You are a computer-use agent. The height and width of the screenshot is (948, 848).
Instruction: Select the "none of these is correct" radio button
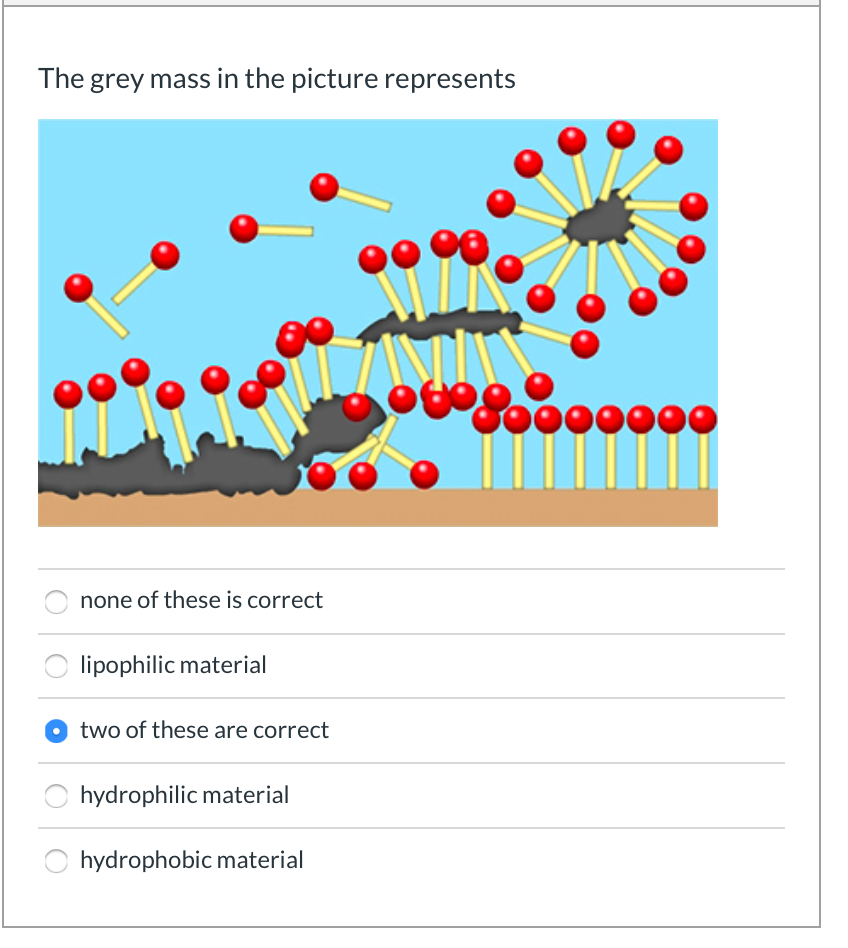(x=56, y=602)
